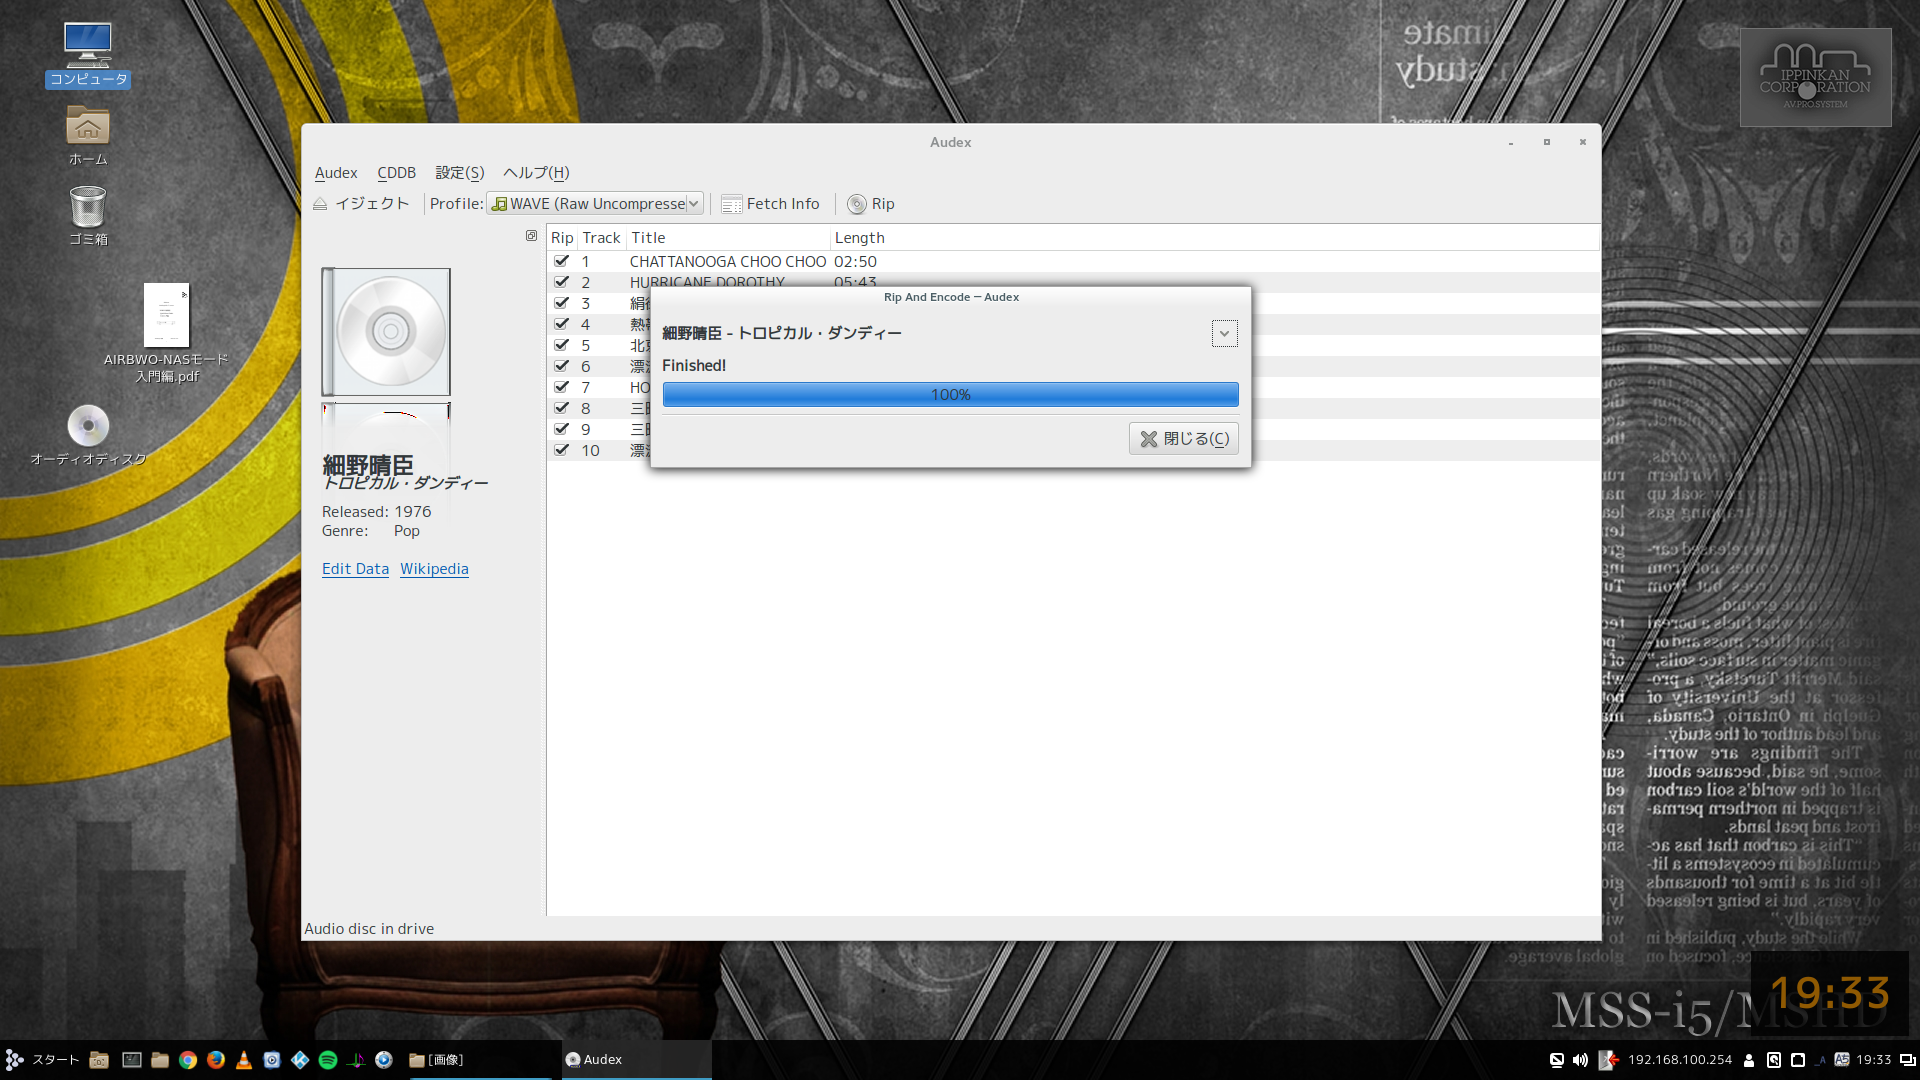Uncheck rip checkbox for track 1

562,261
